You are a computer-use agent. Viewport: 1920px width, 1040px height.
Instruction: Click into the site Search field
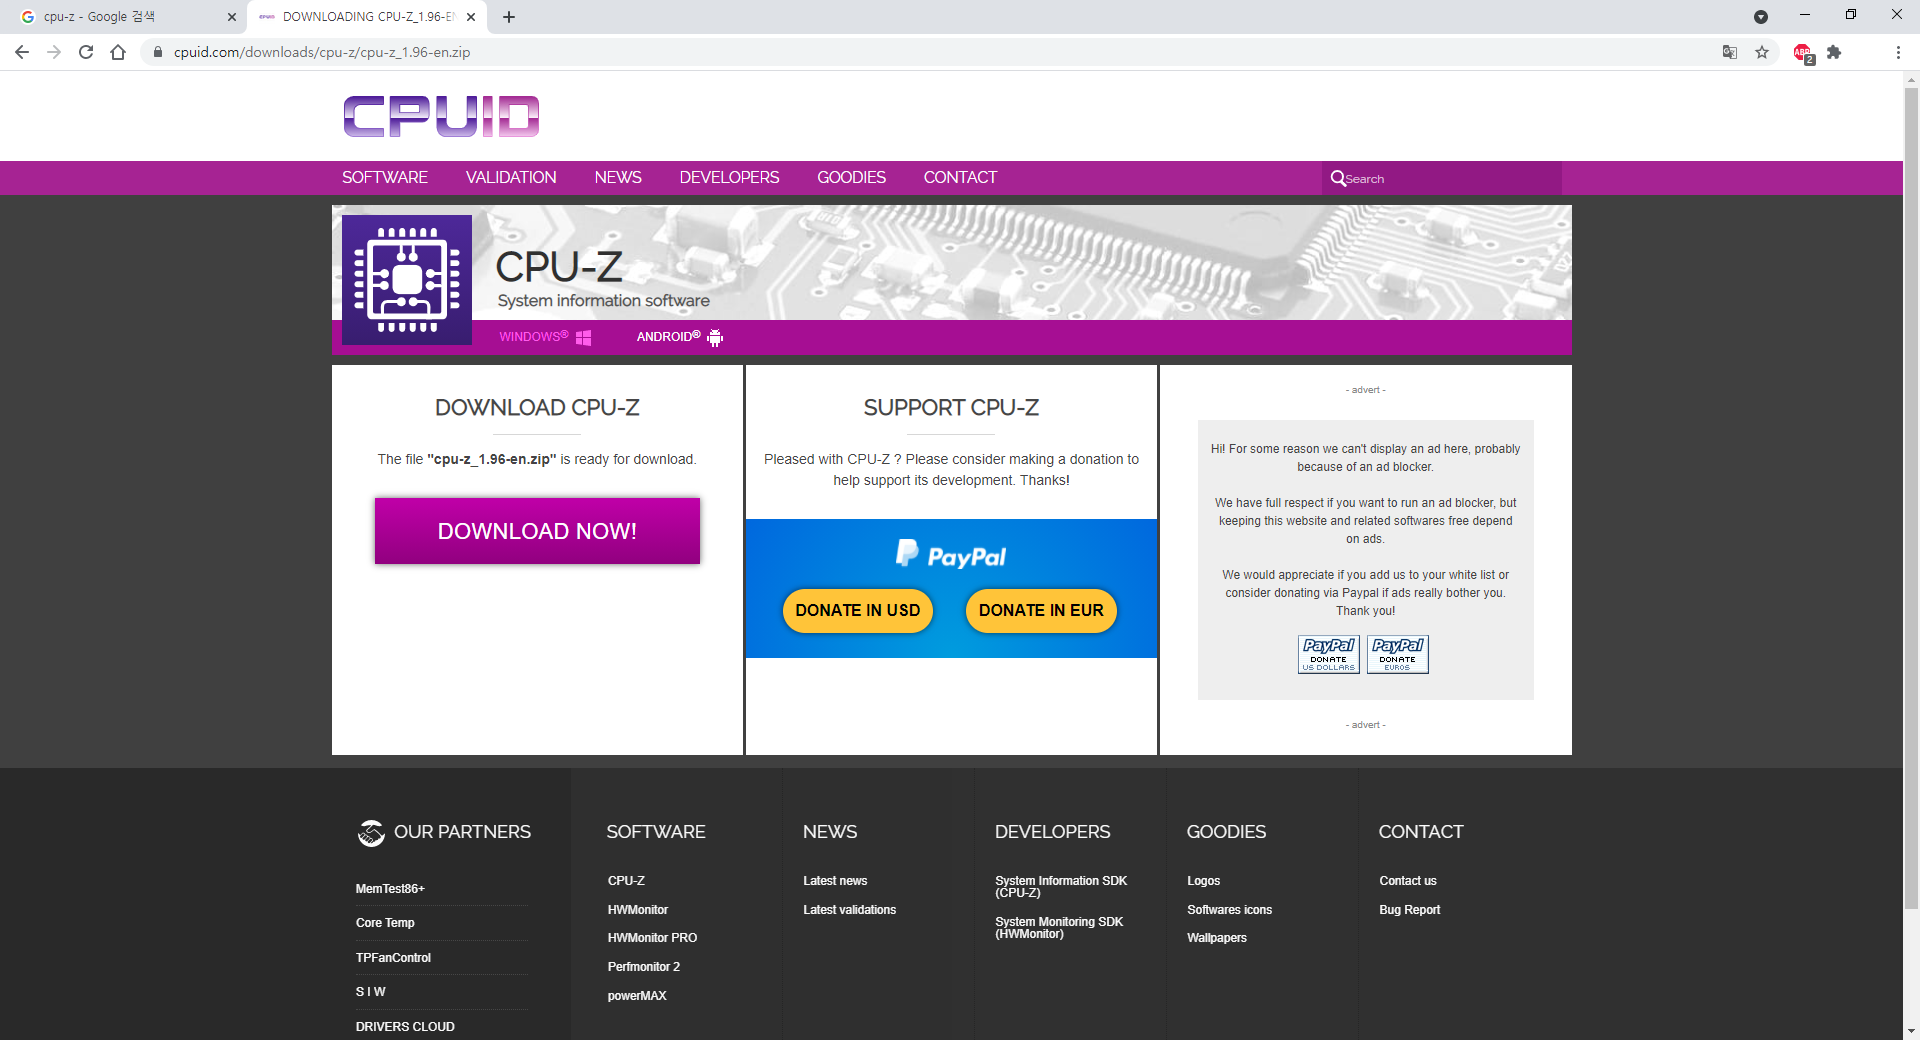(1441, 178)
